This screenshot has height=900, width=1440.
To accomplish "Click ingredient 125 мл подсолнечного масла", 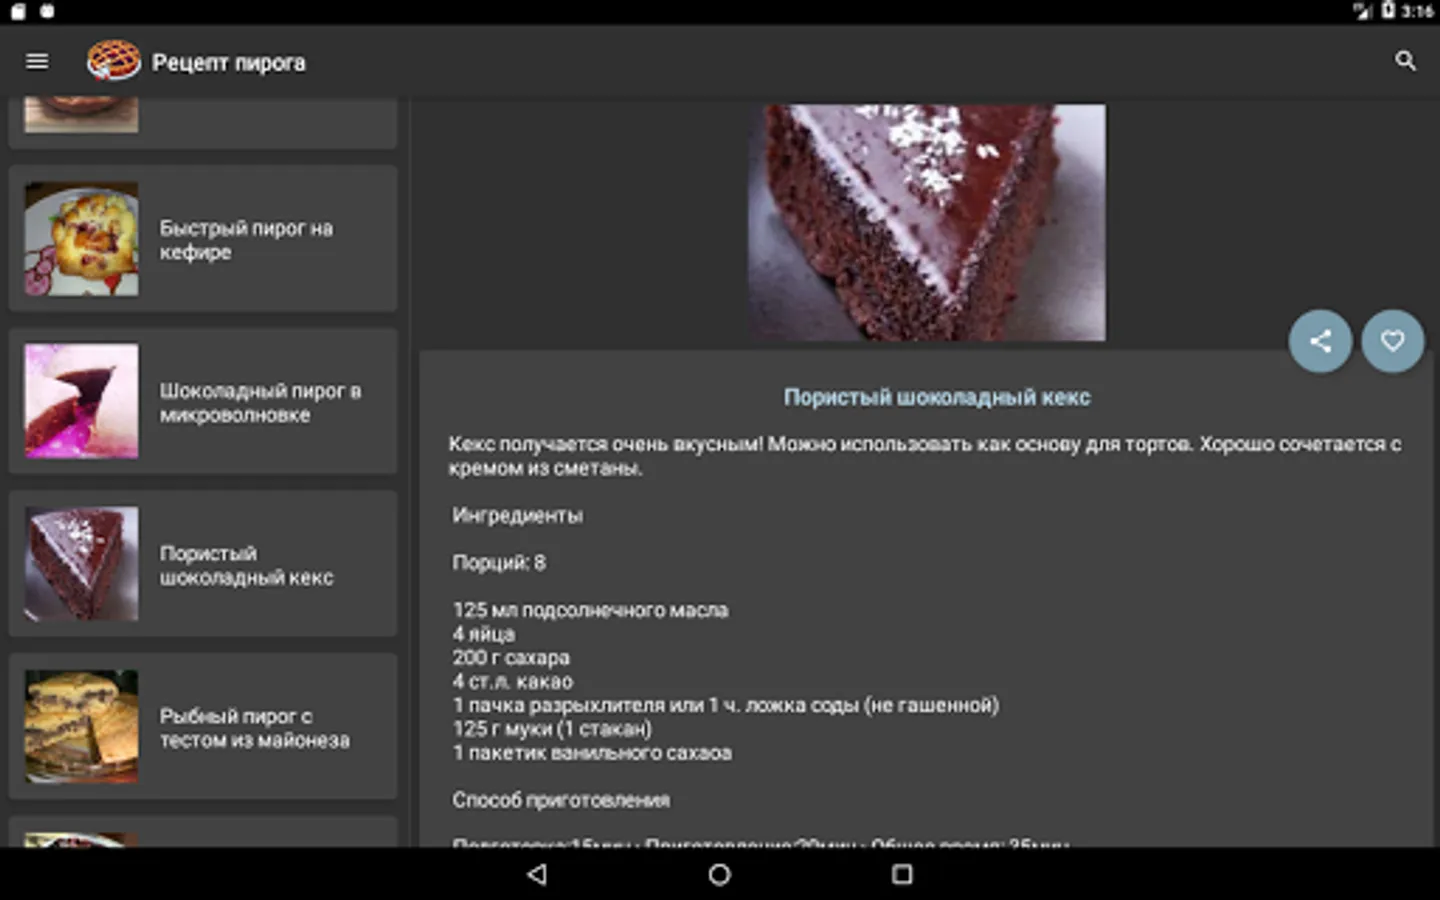I will click(590, 610).
